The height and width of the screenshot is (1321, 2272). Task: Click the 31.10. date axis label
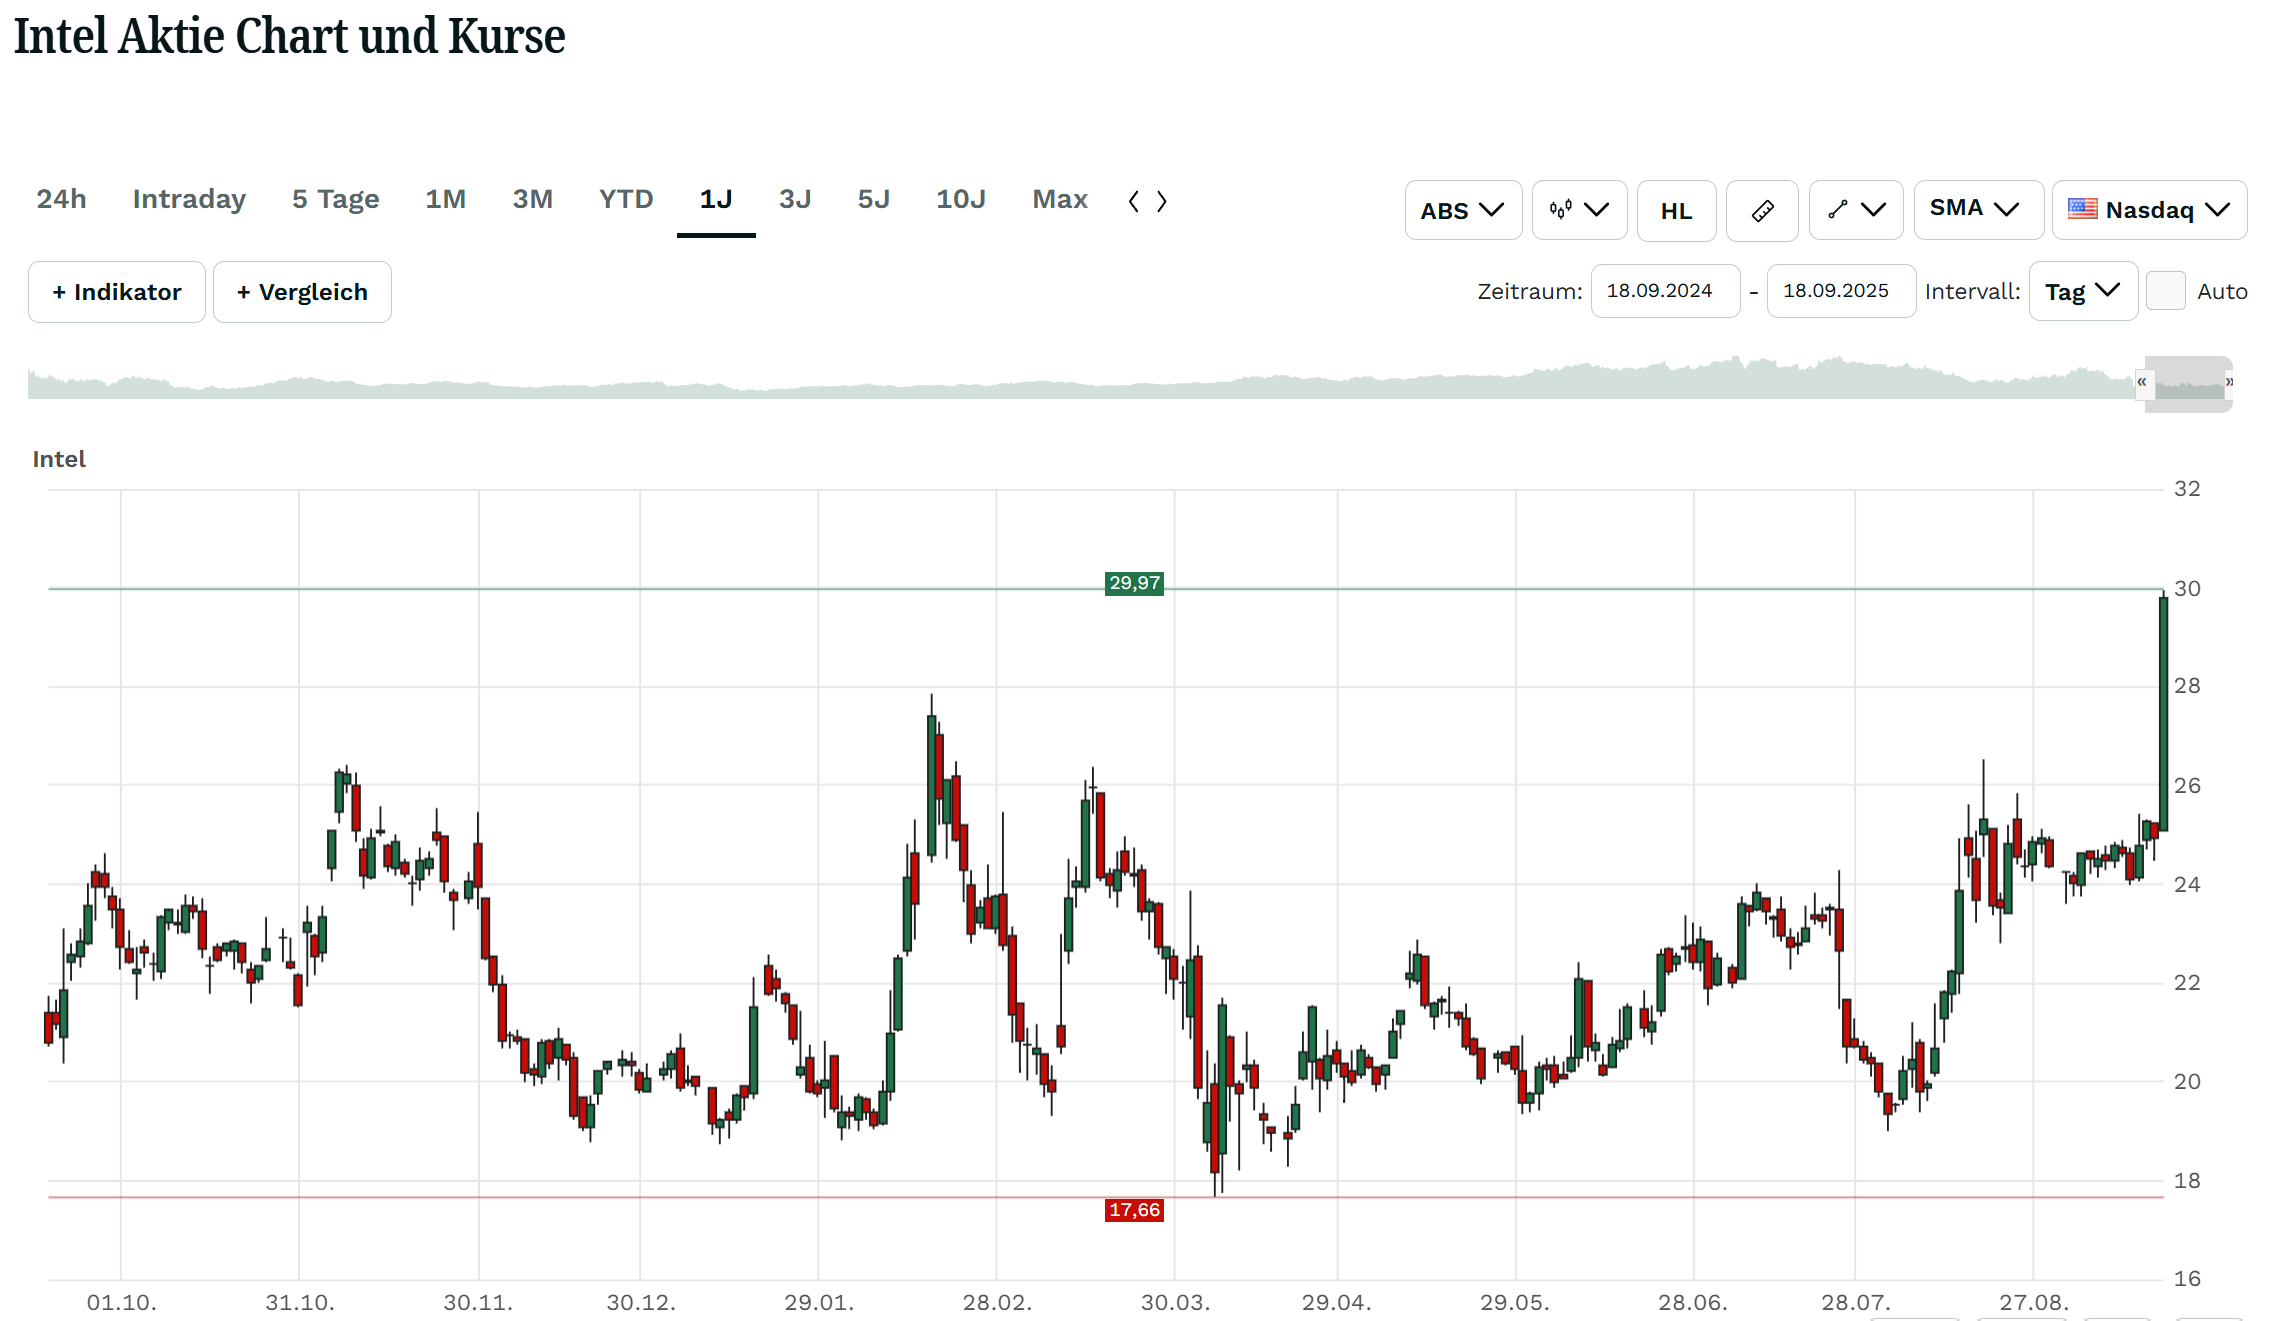tap(300, 1303)
